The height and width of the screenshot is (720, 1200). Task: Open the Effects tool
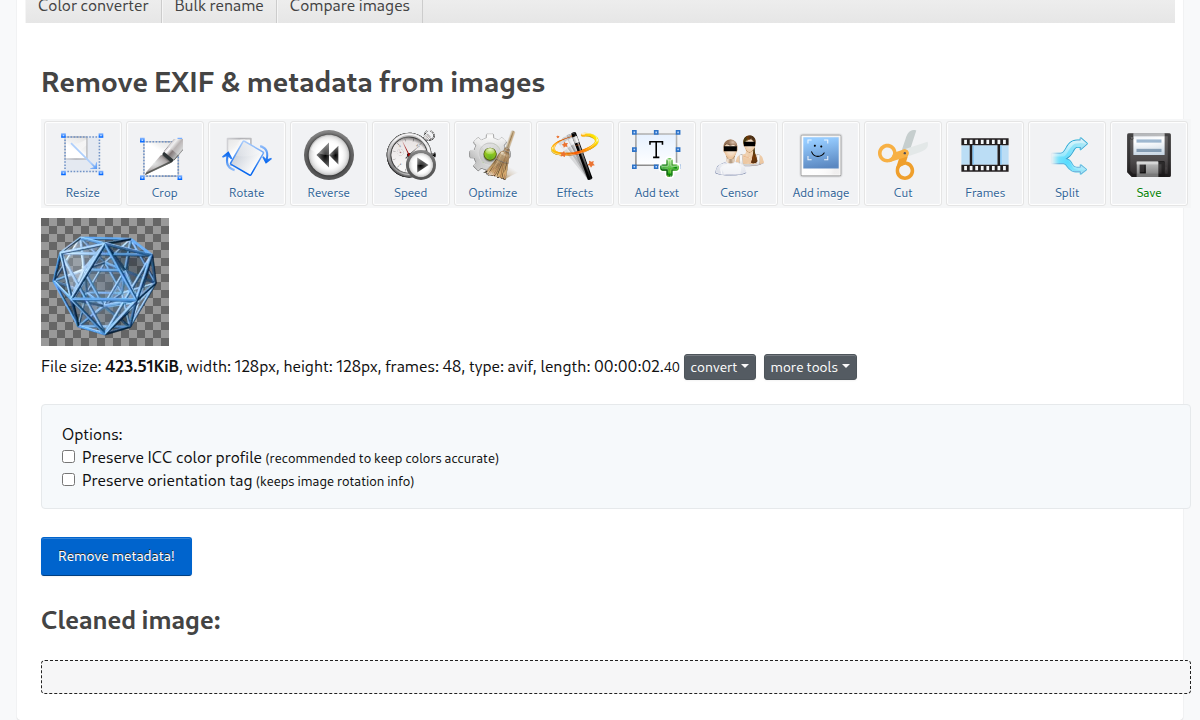tap(575, 164)
